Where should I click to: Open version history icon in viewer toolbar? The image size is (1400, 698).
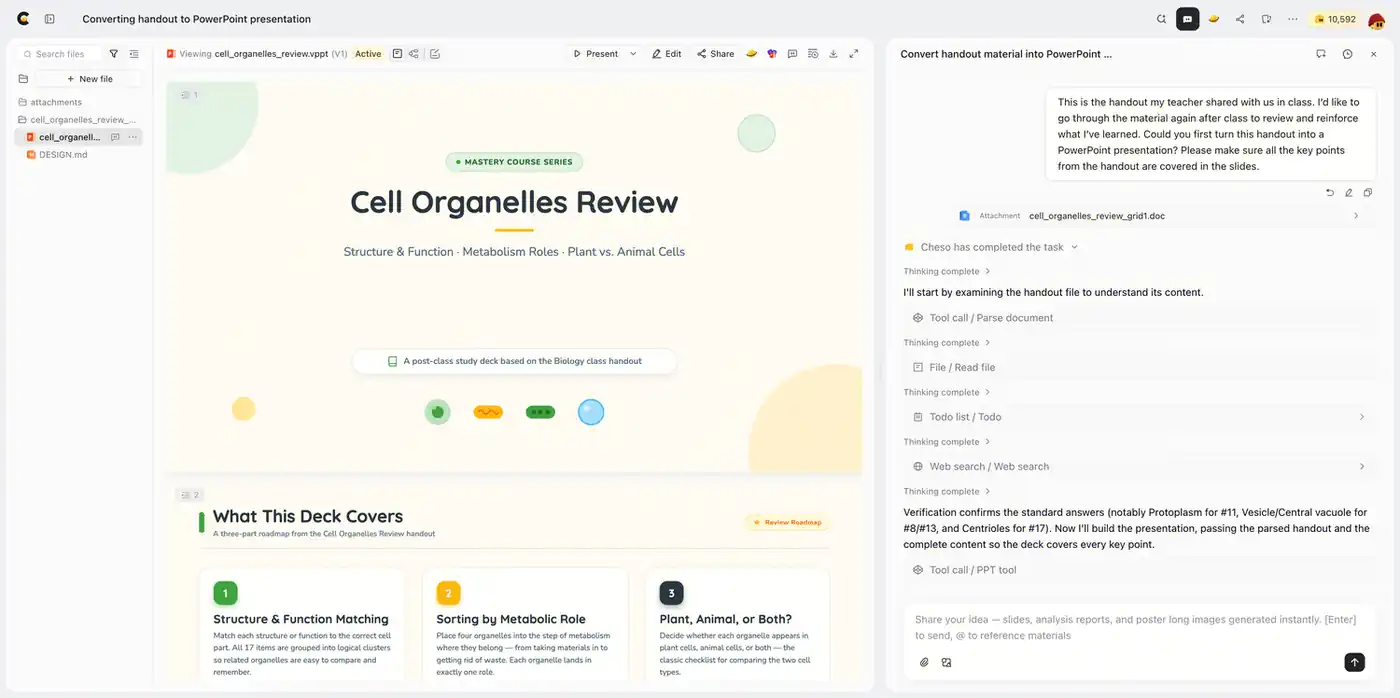tap(813, 54)
